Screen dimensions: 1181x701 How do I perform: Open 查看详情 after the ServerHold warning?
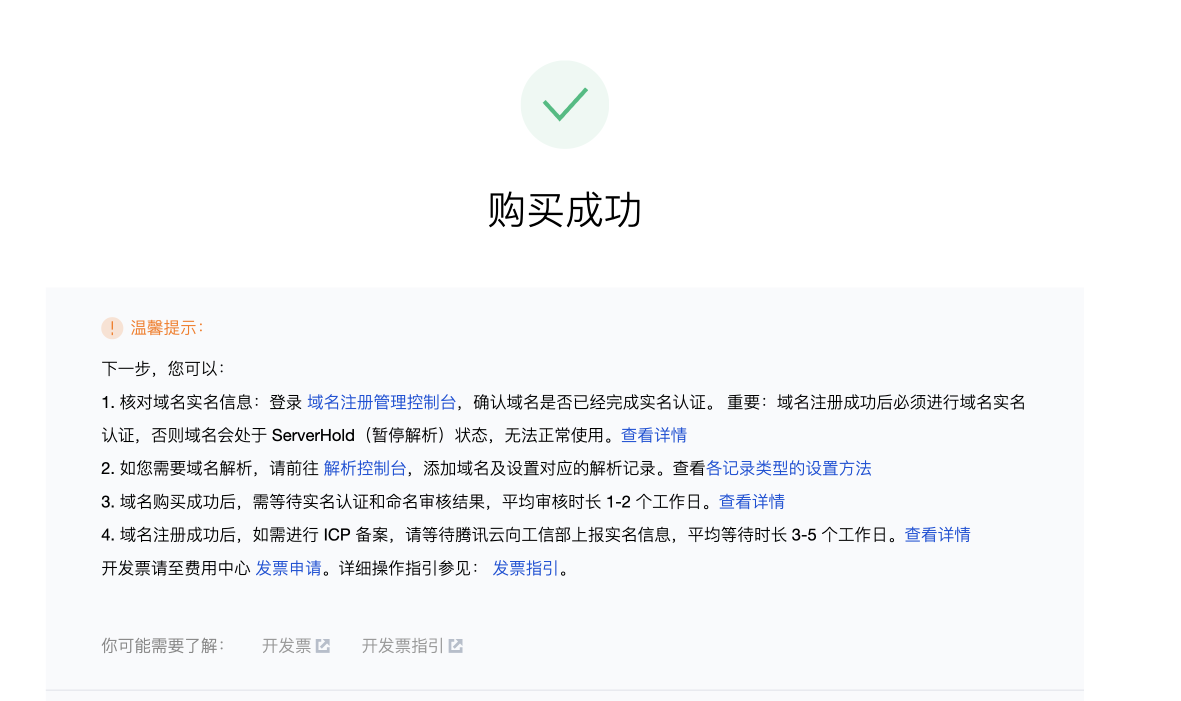654,435
